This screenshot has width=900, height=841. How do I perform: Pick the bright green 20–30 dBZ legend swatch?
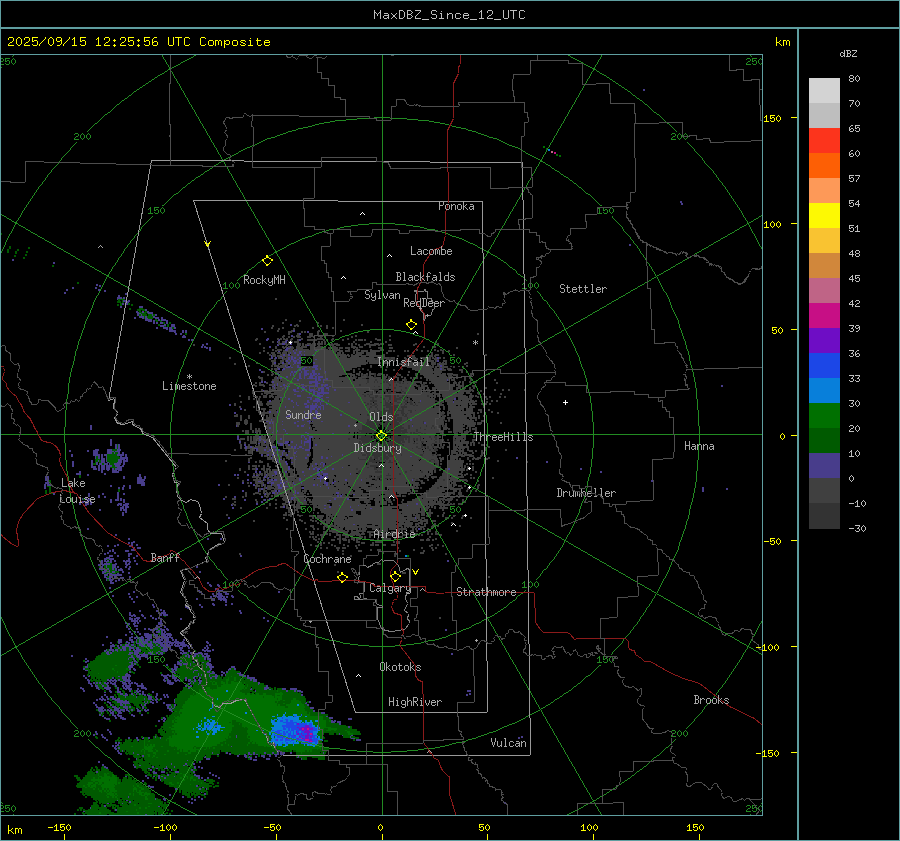pyautogui.click(x=824, y=415)
